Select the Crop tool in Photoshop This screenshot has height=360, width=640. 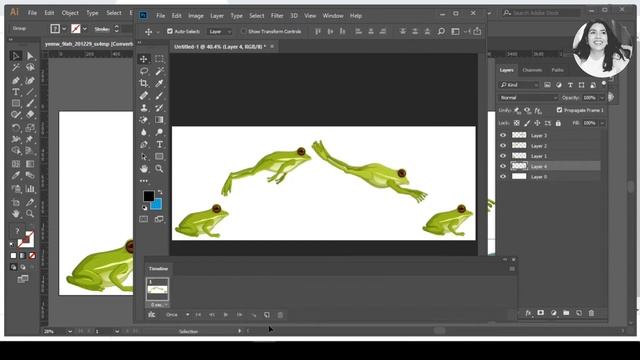click(144, 83)
